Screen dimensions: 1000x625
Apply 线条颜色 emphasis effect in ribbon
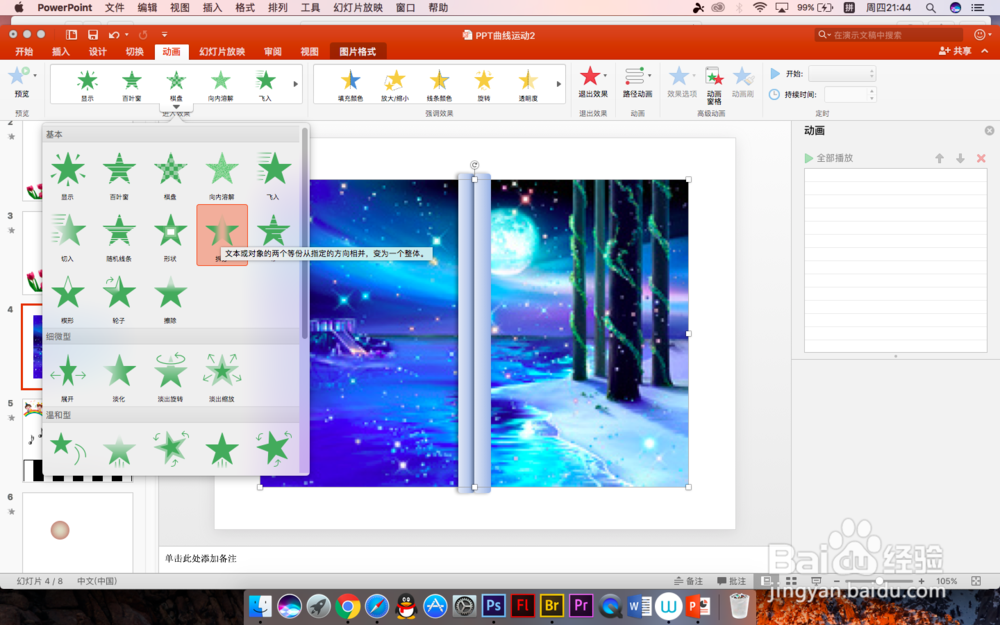(x=439, y=85)
